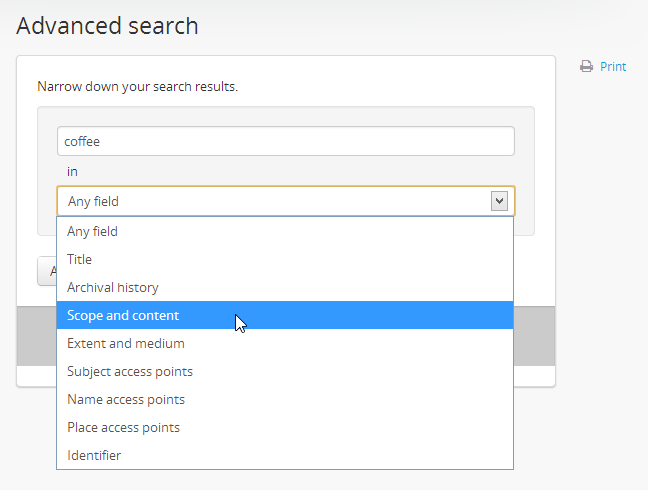Click the printer icon

[586, 67]
